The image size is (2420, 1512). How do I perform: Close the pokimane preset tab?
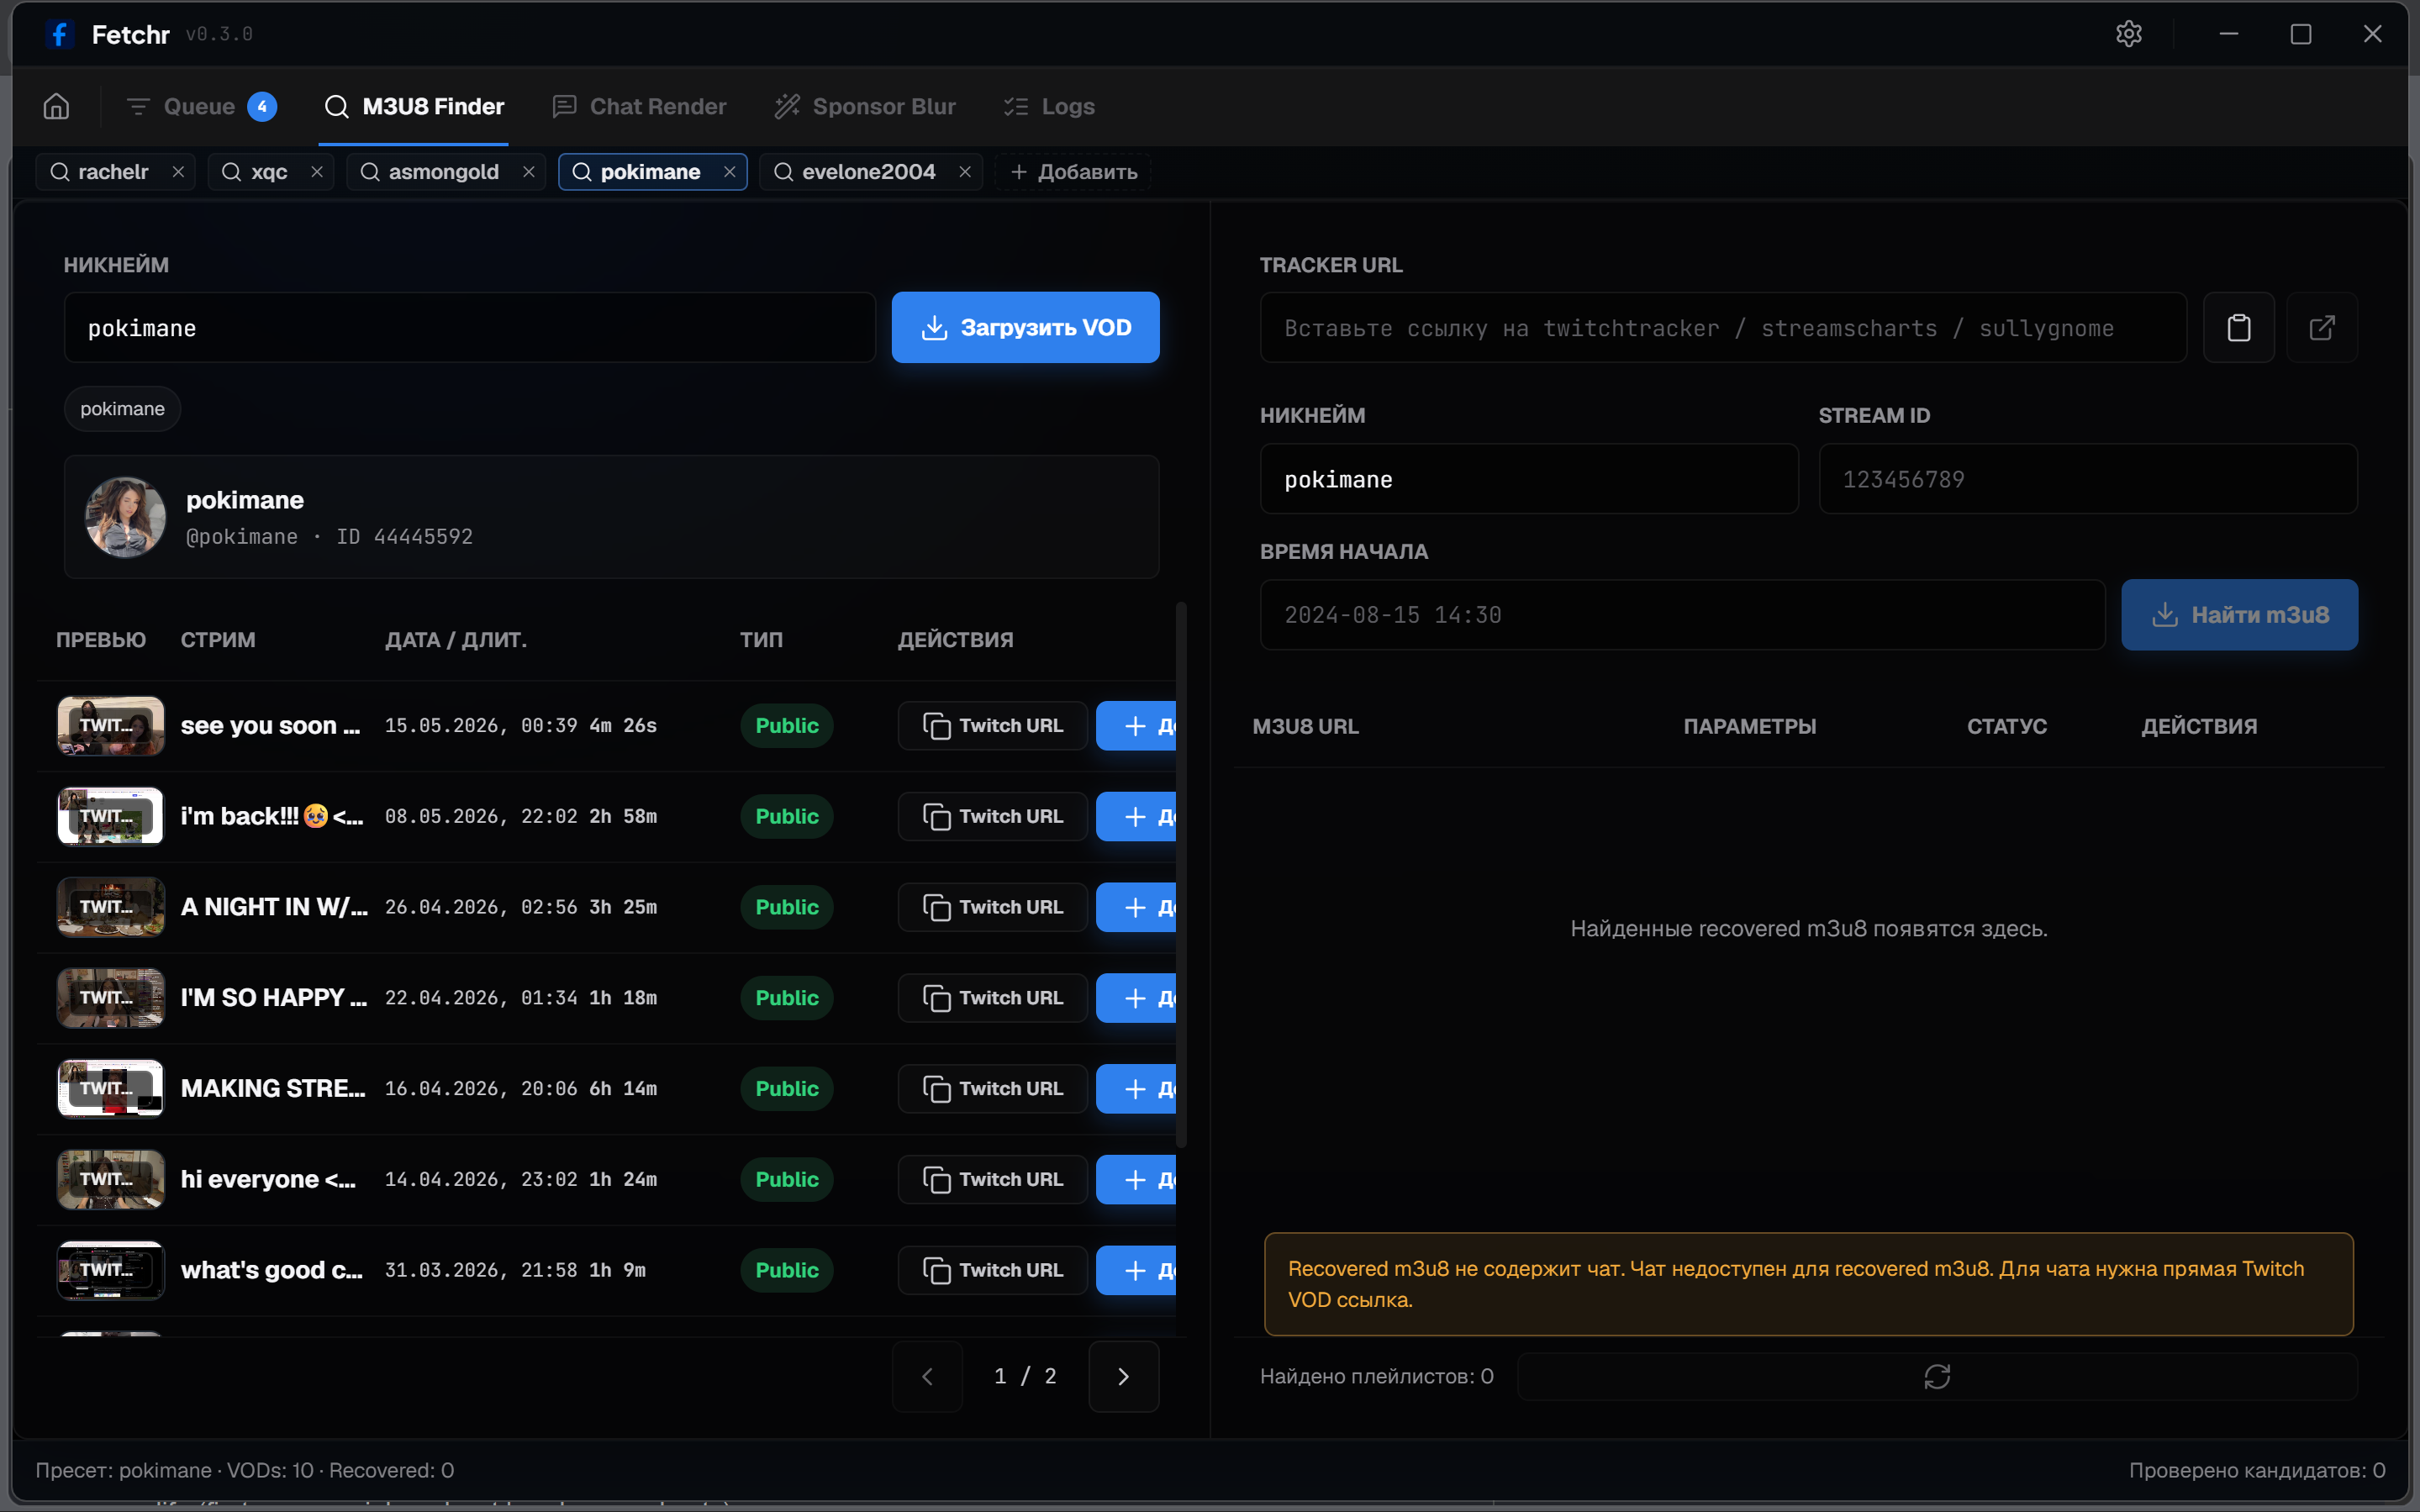(x=730, y=172)
